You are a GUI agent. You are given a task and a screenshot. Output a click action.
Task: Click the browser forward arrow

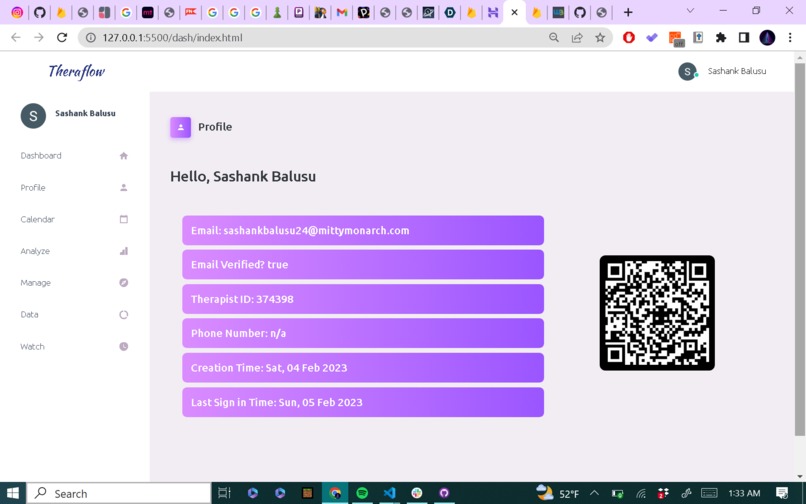[39, 38]
